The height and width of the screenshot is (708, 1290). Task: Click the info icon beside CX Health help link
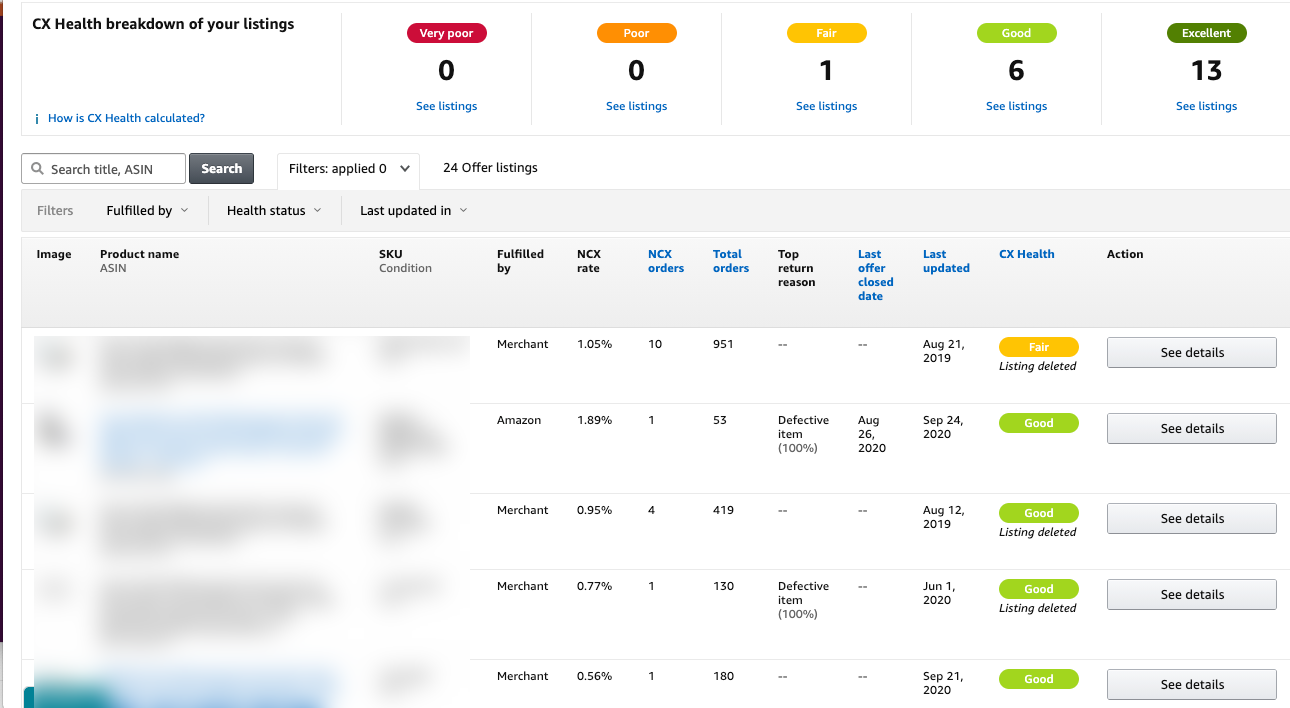point(37,117)
